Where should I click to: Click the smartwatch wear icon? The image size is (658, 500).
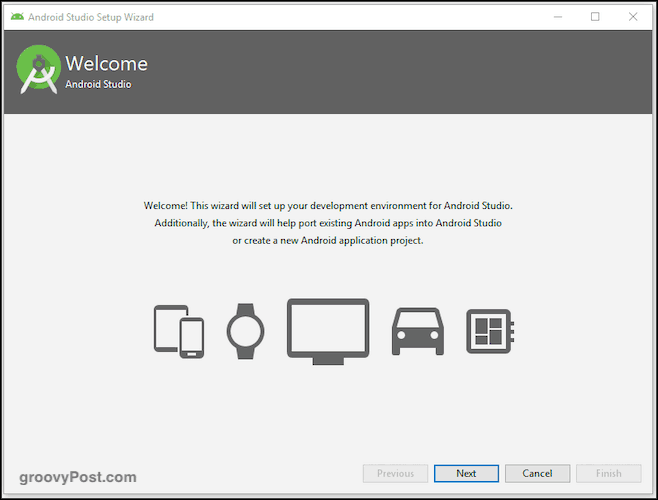point(245,331)
